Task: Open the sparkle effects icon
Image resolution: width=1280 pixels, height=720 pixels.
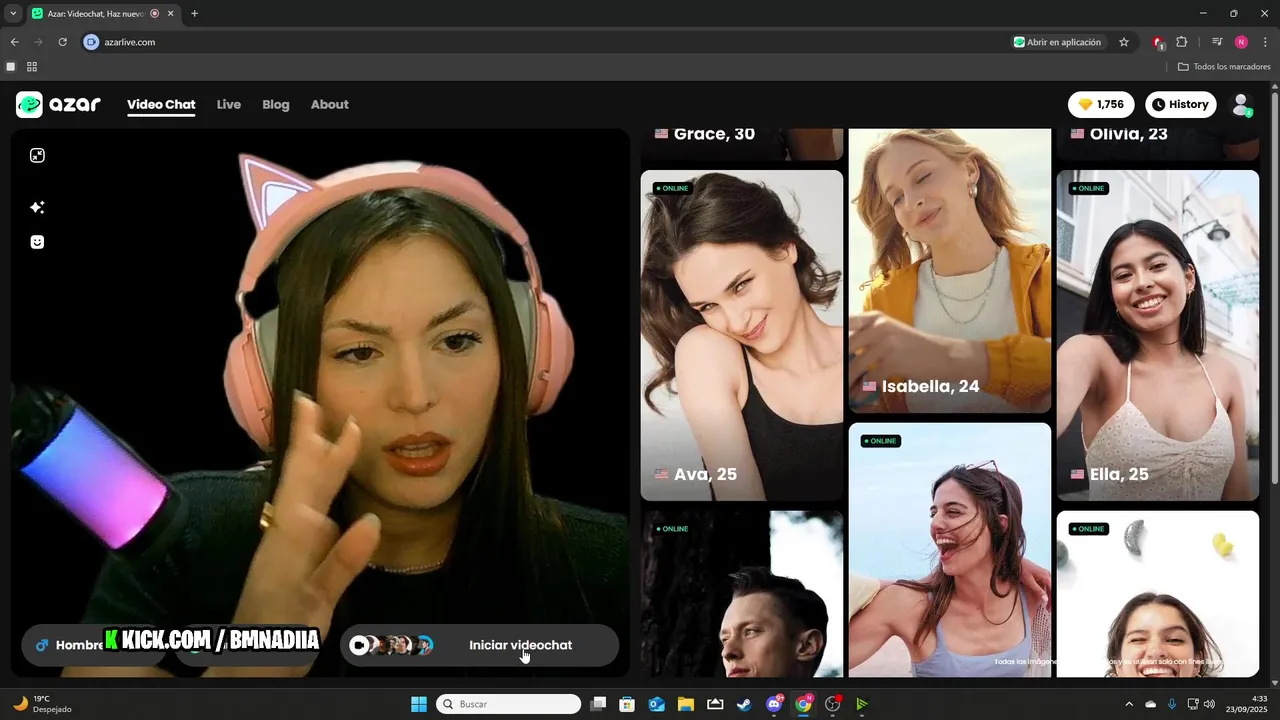Action: click(x=37, y=207)
